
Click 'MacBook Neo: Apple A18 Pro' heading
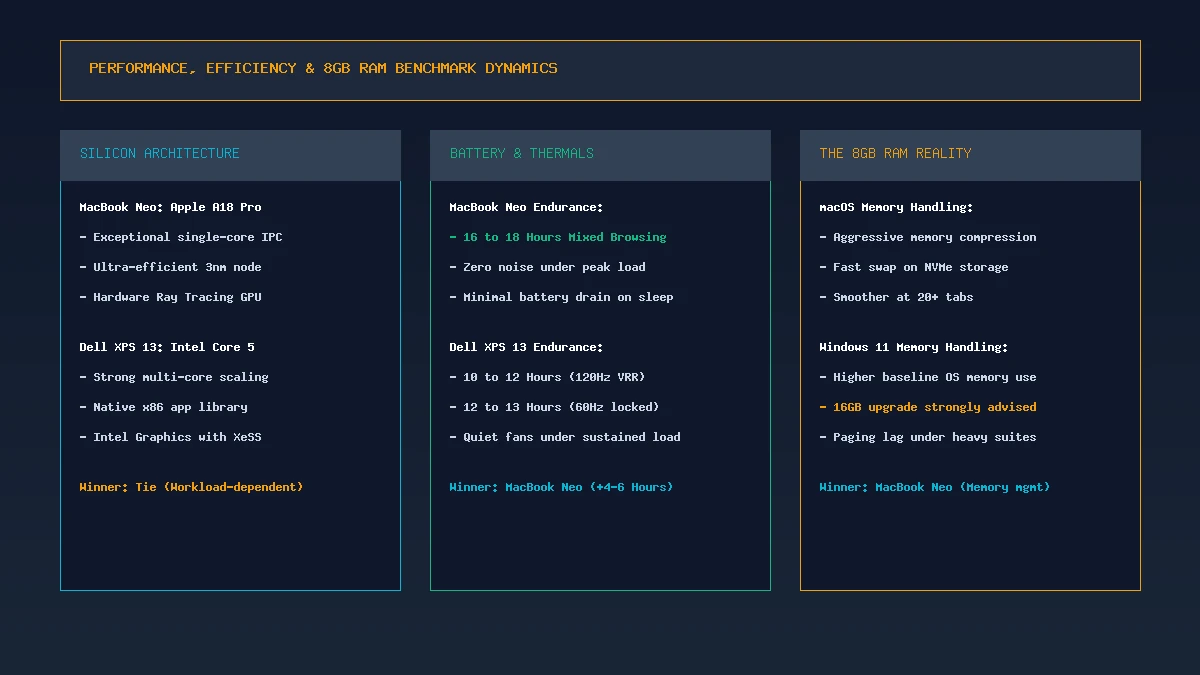coord(170,207)
